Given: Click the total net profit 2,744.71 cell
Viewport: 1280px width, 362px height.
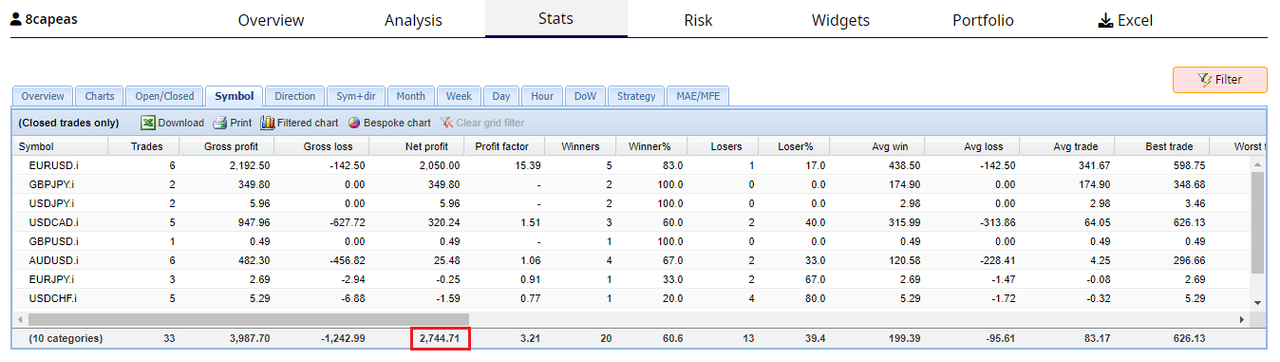Looking at the screenshot, I should tap(440, 339).
